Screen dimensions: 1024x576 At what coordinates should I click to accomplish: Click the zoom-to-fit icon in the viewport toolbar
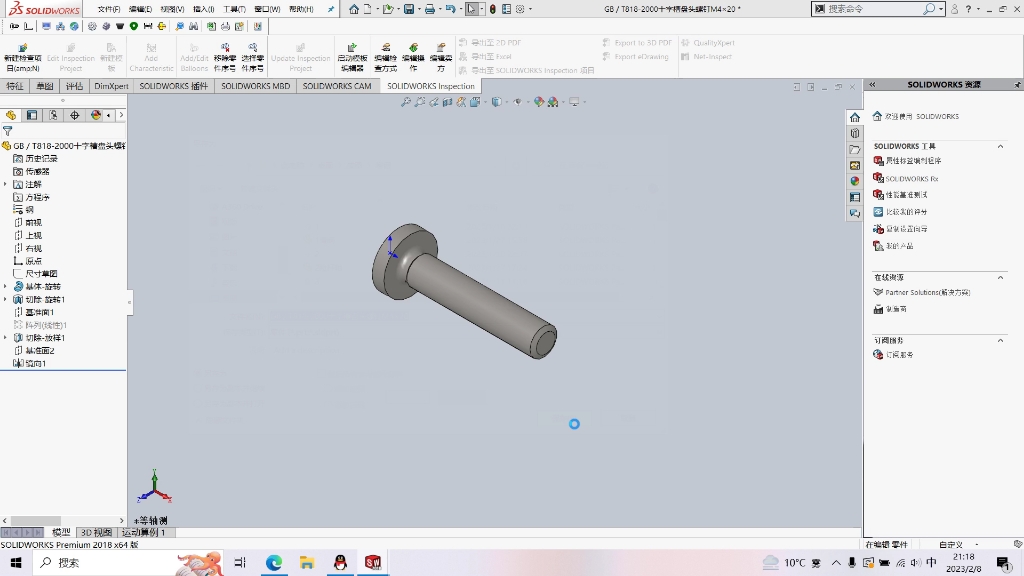click(x=406, y=102)
